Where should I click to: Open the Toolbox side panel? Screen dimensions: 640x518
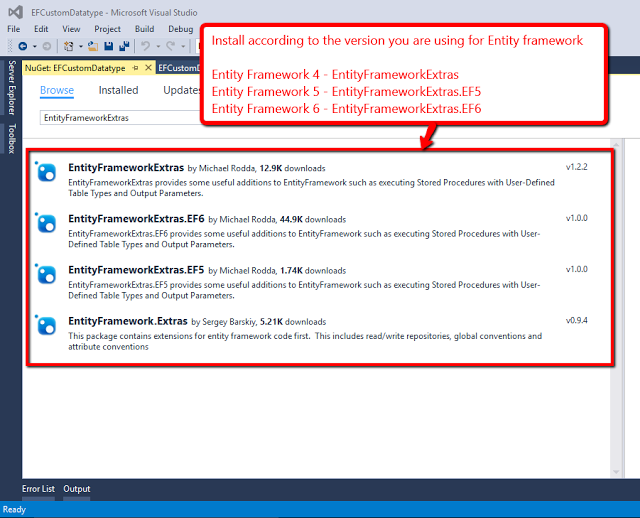tap(12, 138)
